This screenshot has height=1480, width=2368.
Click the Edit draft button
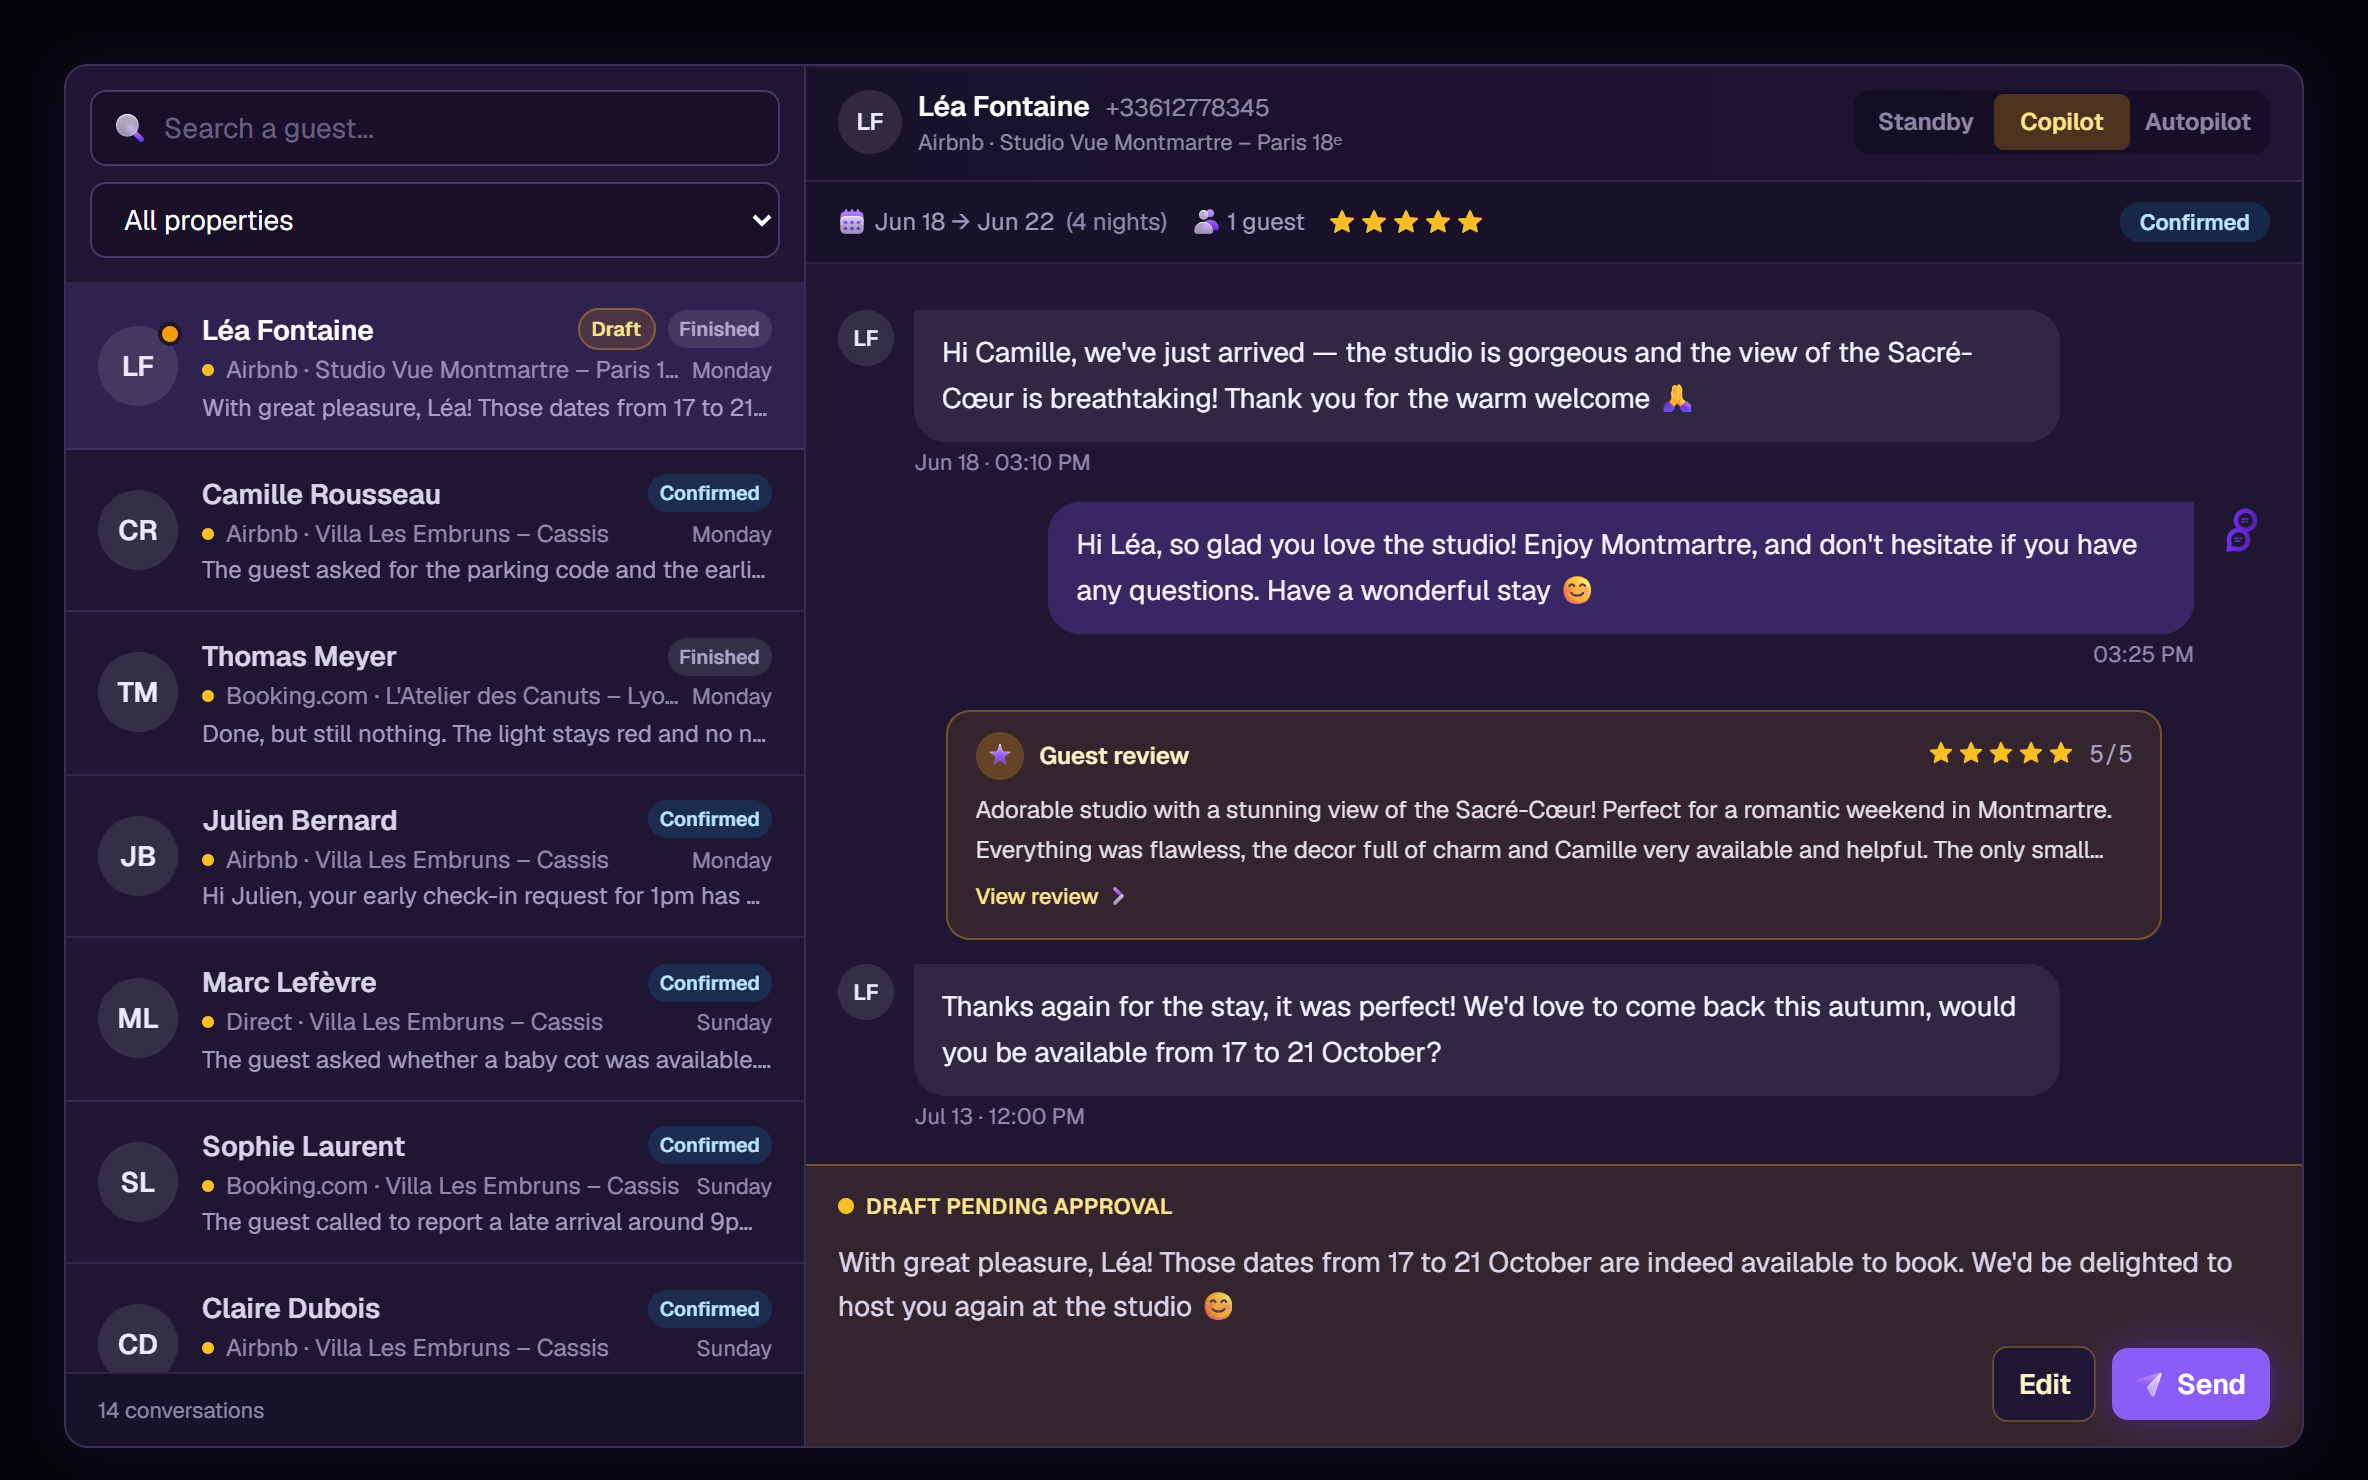pos(2044,1384)
